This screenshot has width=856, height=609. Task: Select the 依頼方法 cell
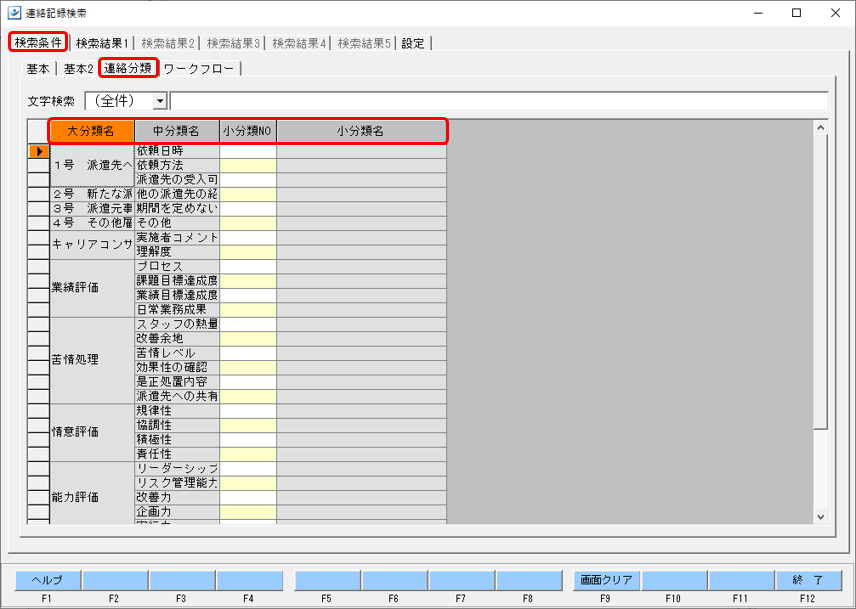point(177,165)
